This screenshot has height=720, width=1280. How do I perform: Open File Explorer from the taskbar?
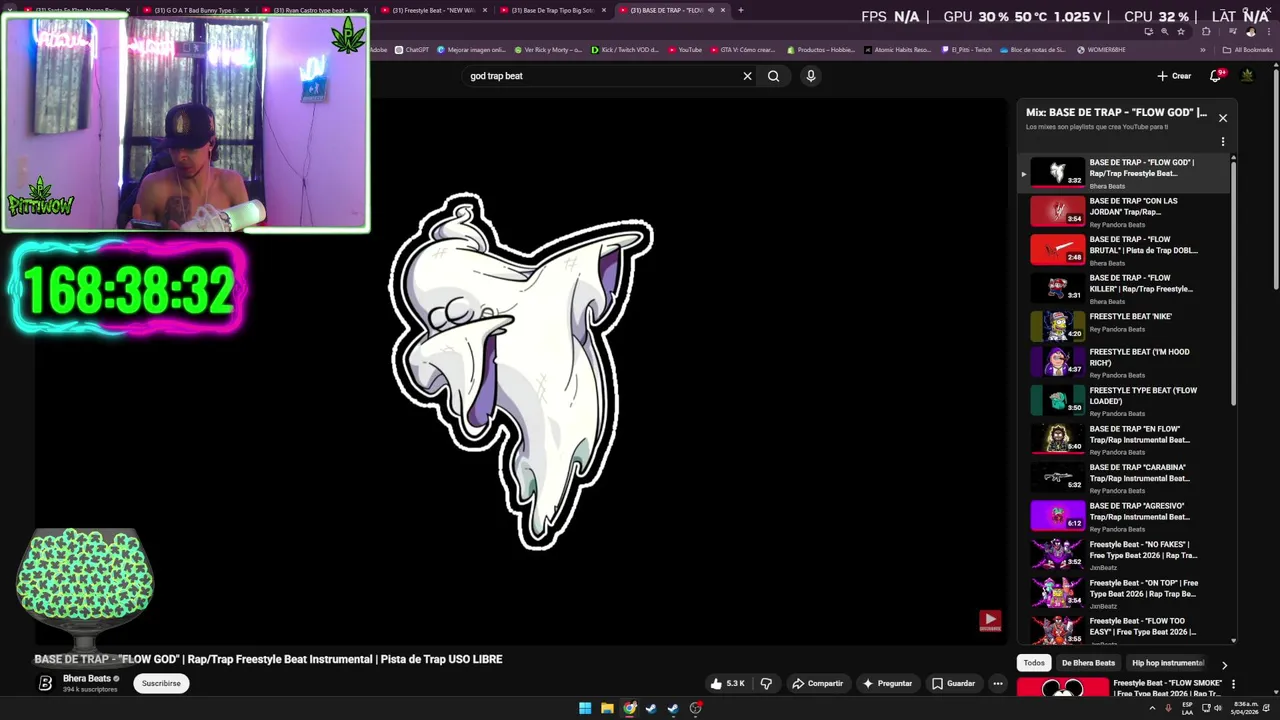tap(607, 708)
